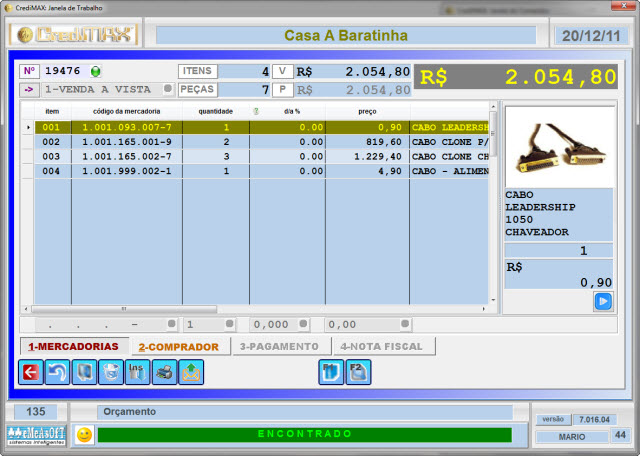Click the undo curved arrow icon

click(x=57, y=372)
